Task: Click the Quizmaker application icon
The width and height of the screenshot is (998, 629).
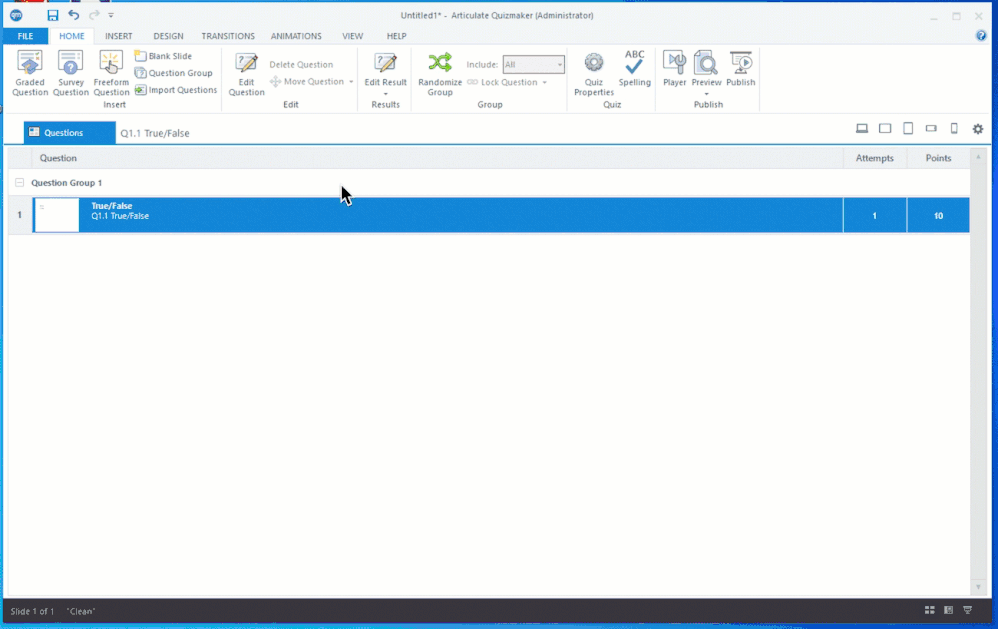Action: pos(17,15)
